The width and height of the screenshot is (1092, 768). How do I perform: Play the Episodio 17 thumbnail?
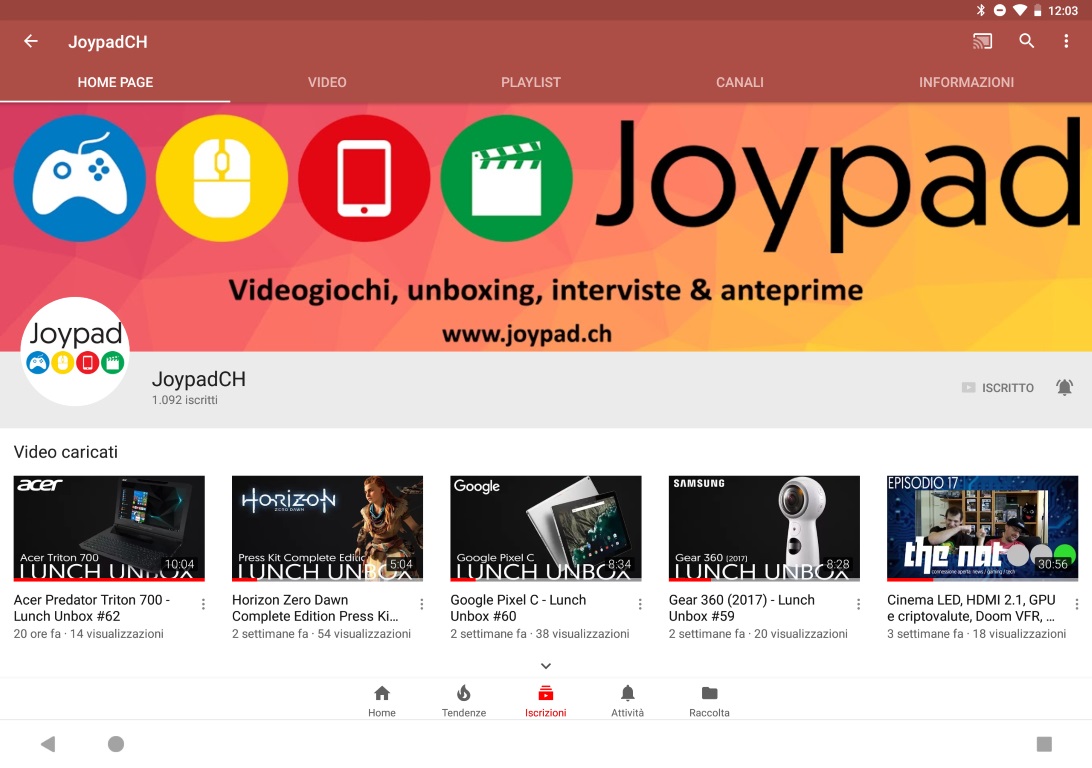pos(983,528)
